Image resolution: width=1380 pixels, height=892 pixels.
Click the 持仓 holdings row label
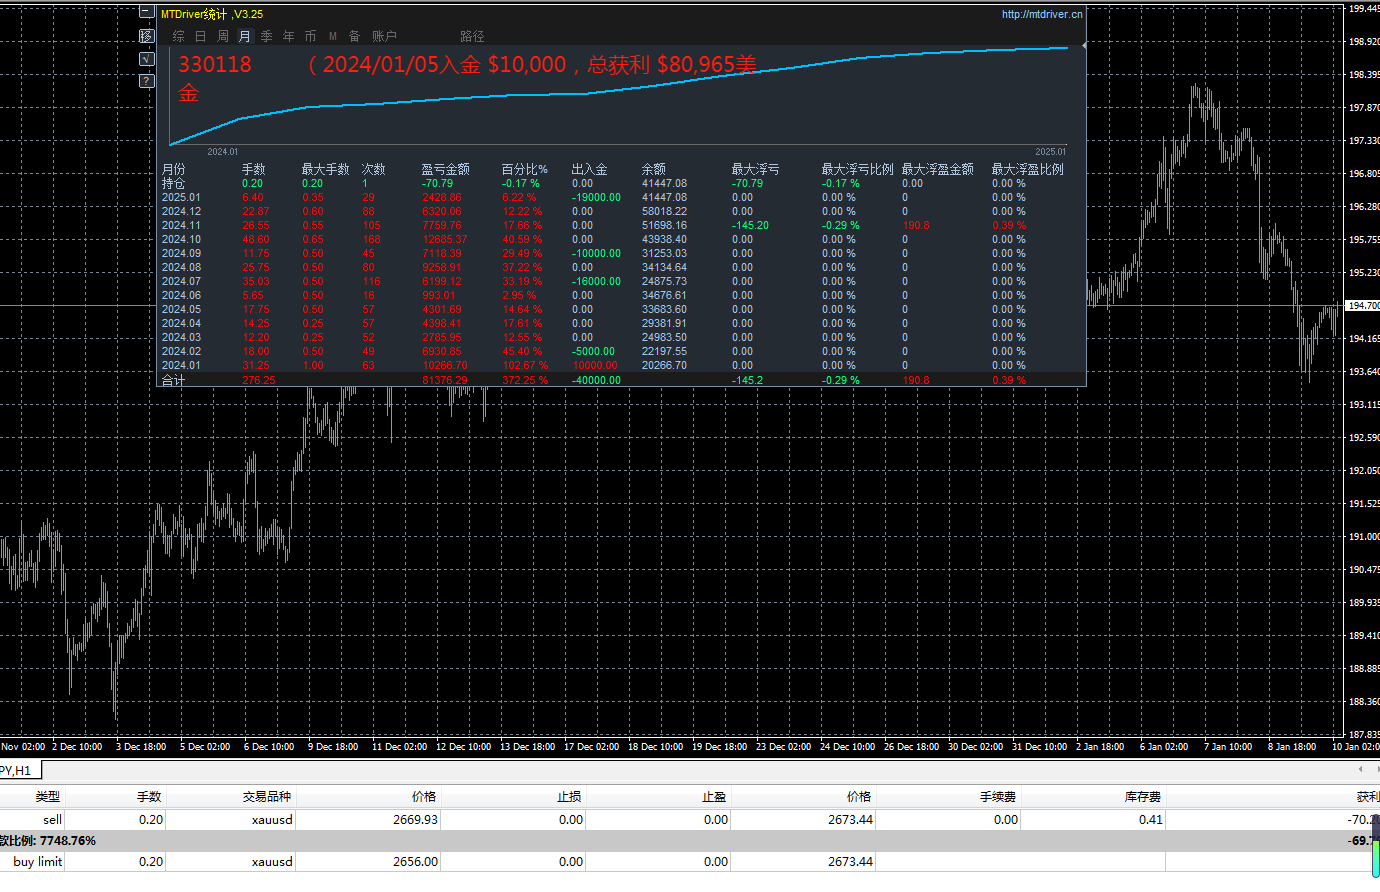(x=174, y=183)
